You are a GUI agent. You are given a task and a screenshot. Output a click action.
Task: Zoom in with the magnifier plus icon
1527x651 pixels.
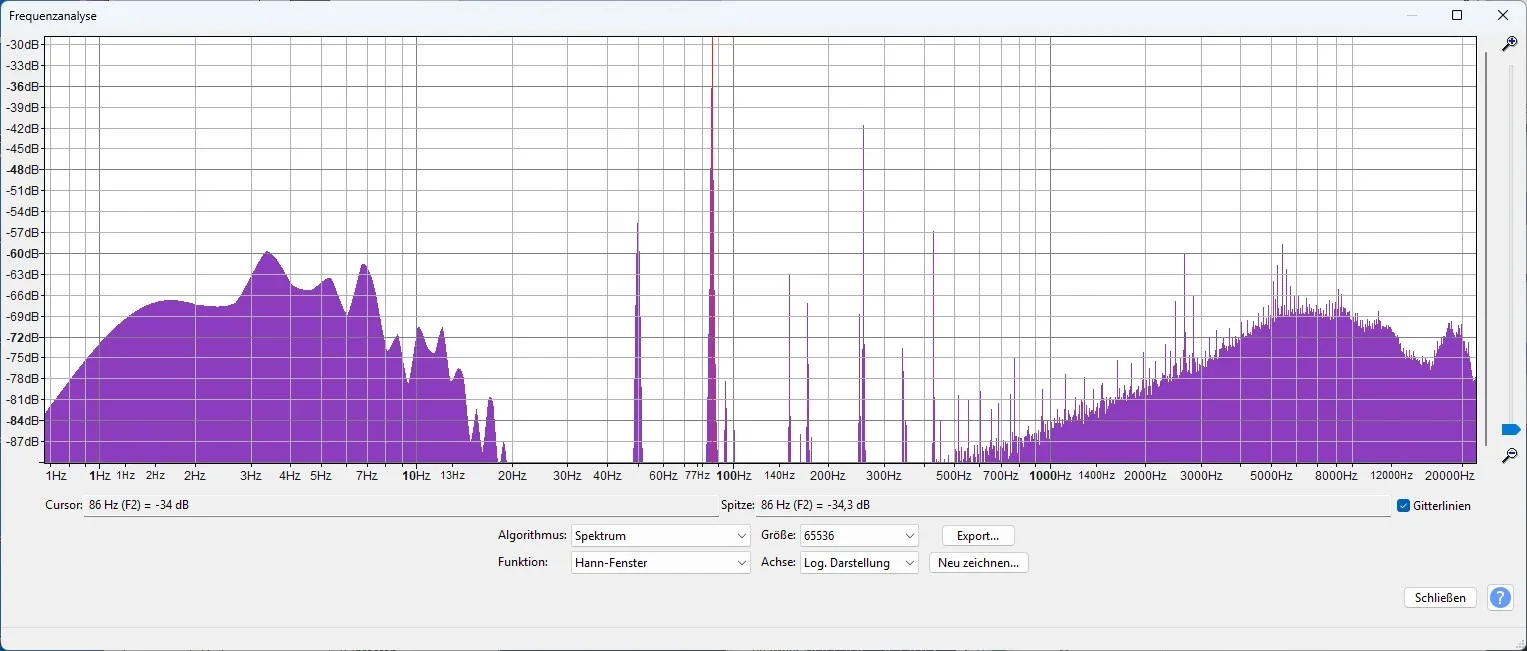[x=1510, y=44]
